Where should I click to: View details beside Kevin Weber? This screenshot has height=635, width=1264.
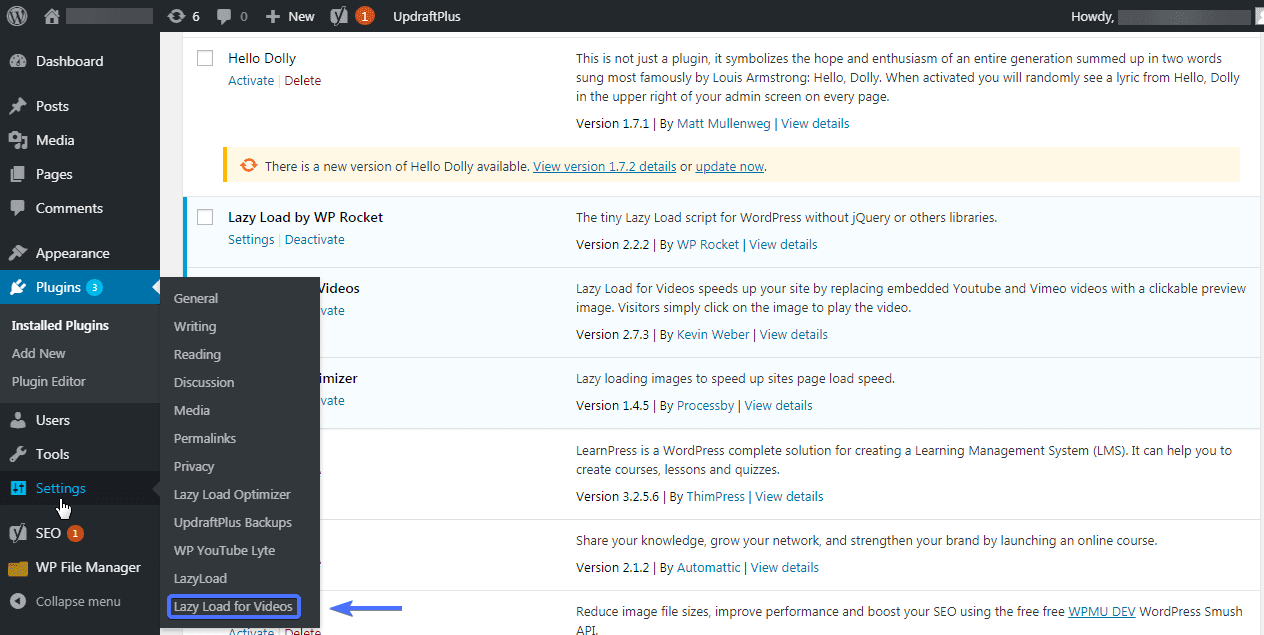[794, 334]
